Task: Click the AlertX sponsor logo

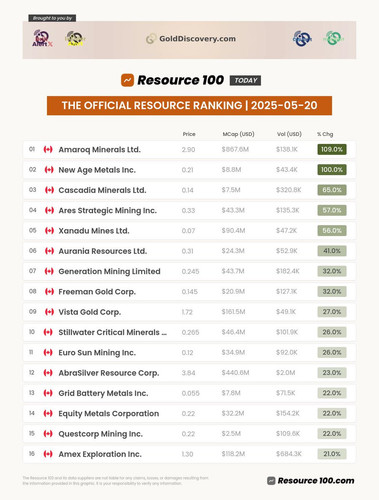Action: (x=42, y=38)
